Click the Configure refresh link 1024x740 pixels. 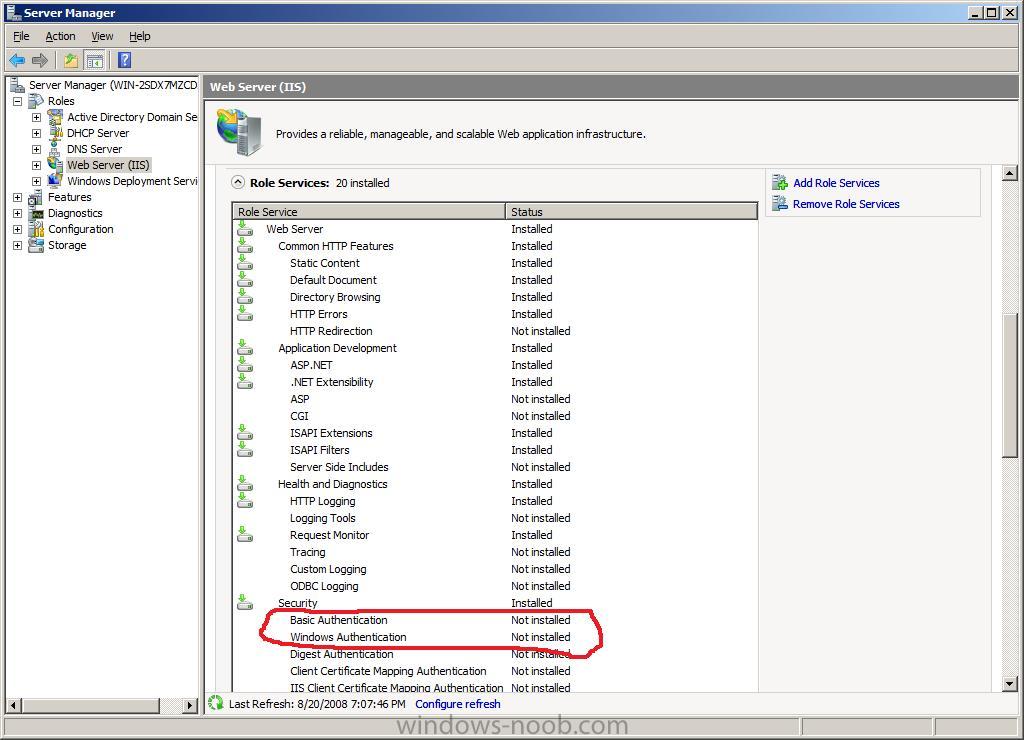pyautogui.click(x=458, y=704)
